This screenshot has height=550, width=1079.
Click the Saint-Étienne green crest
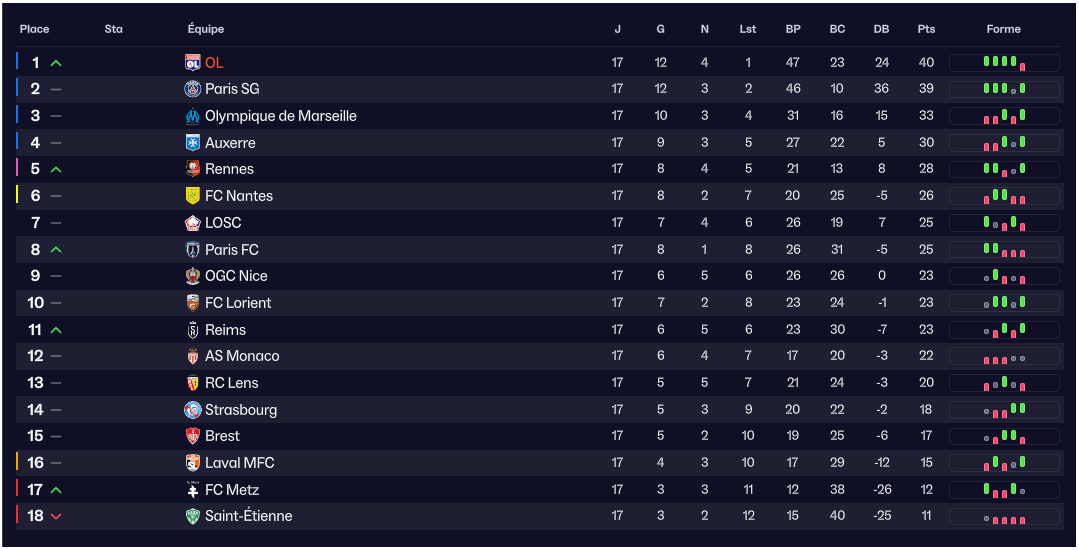pos(193,516)
